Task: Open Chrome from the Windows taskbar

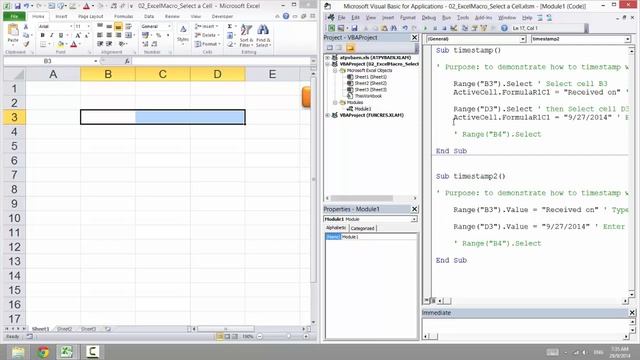Action: point(43,352)
